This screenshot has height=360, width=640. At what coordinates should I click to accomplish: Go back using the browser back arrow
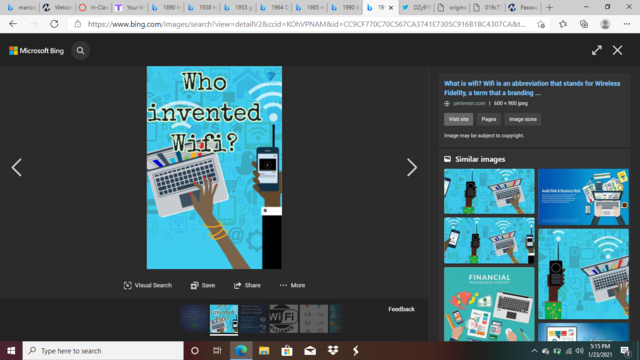pyautogui.click(x=13, y=24)
